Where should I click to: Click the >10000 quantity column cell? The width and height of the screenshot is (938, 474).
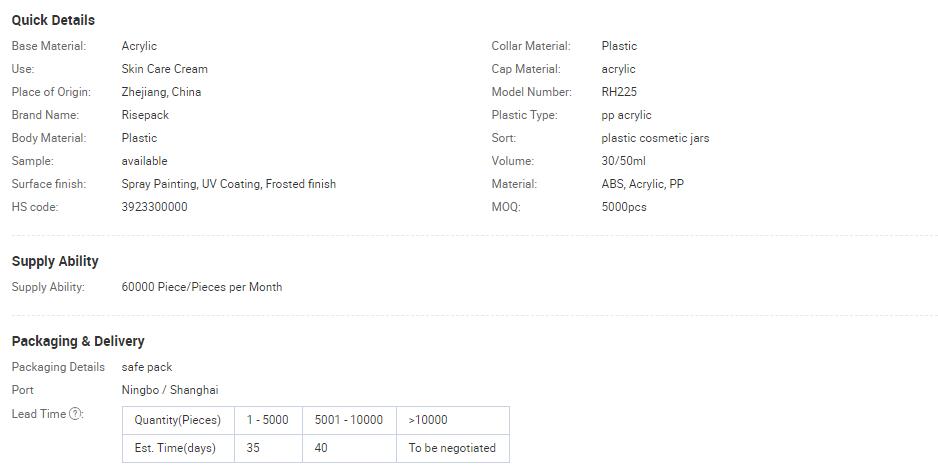(x=453, y=420)
